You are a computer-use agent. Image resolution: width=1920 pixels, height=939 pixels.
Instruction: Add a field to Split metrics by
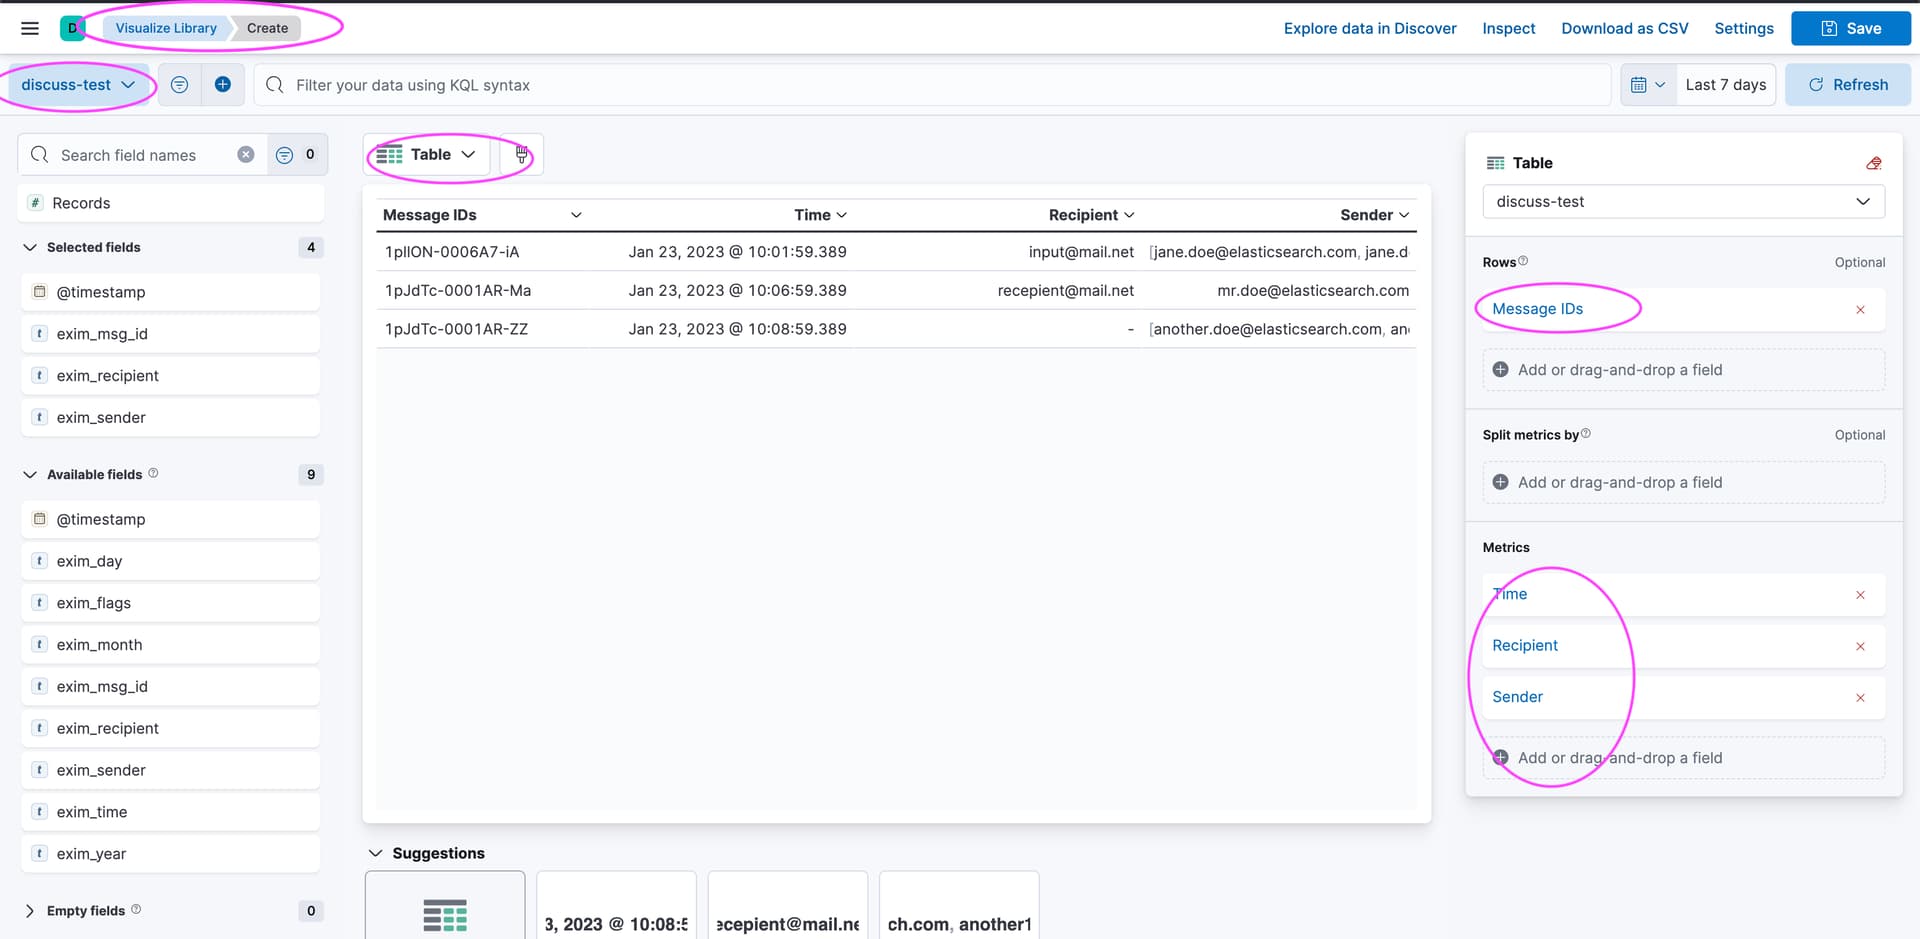click(1684, 483)
